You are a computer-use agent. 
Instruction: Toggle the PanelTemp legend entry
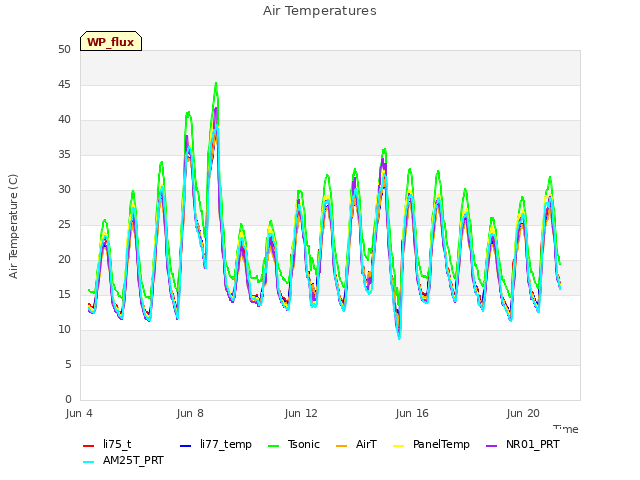pyautogui.click(x=431, y=444)
